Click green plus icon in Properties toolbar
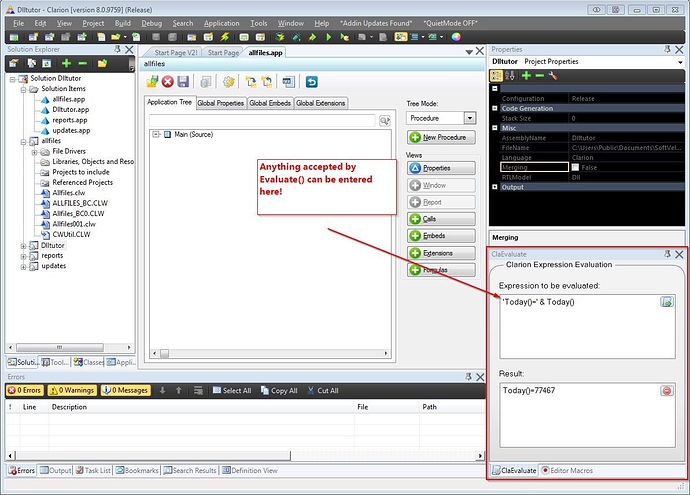Image resolution: width=690 pixels, height=495 pixels. (x=526, y=76)
